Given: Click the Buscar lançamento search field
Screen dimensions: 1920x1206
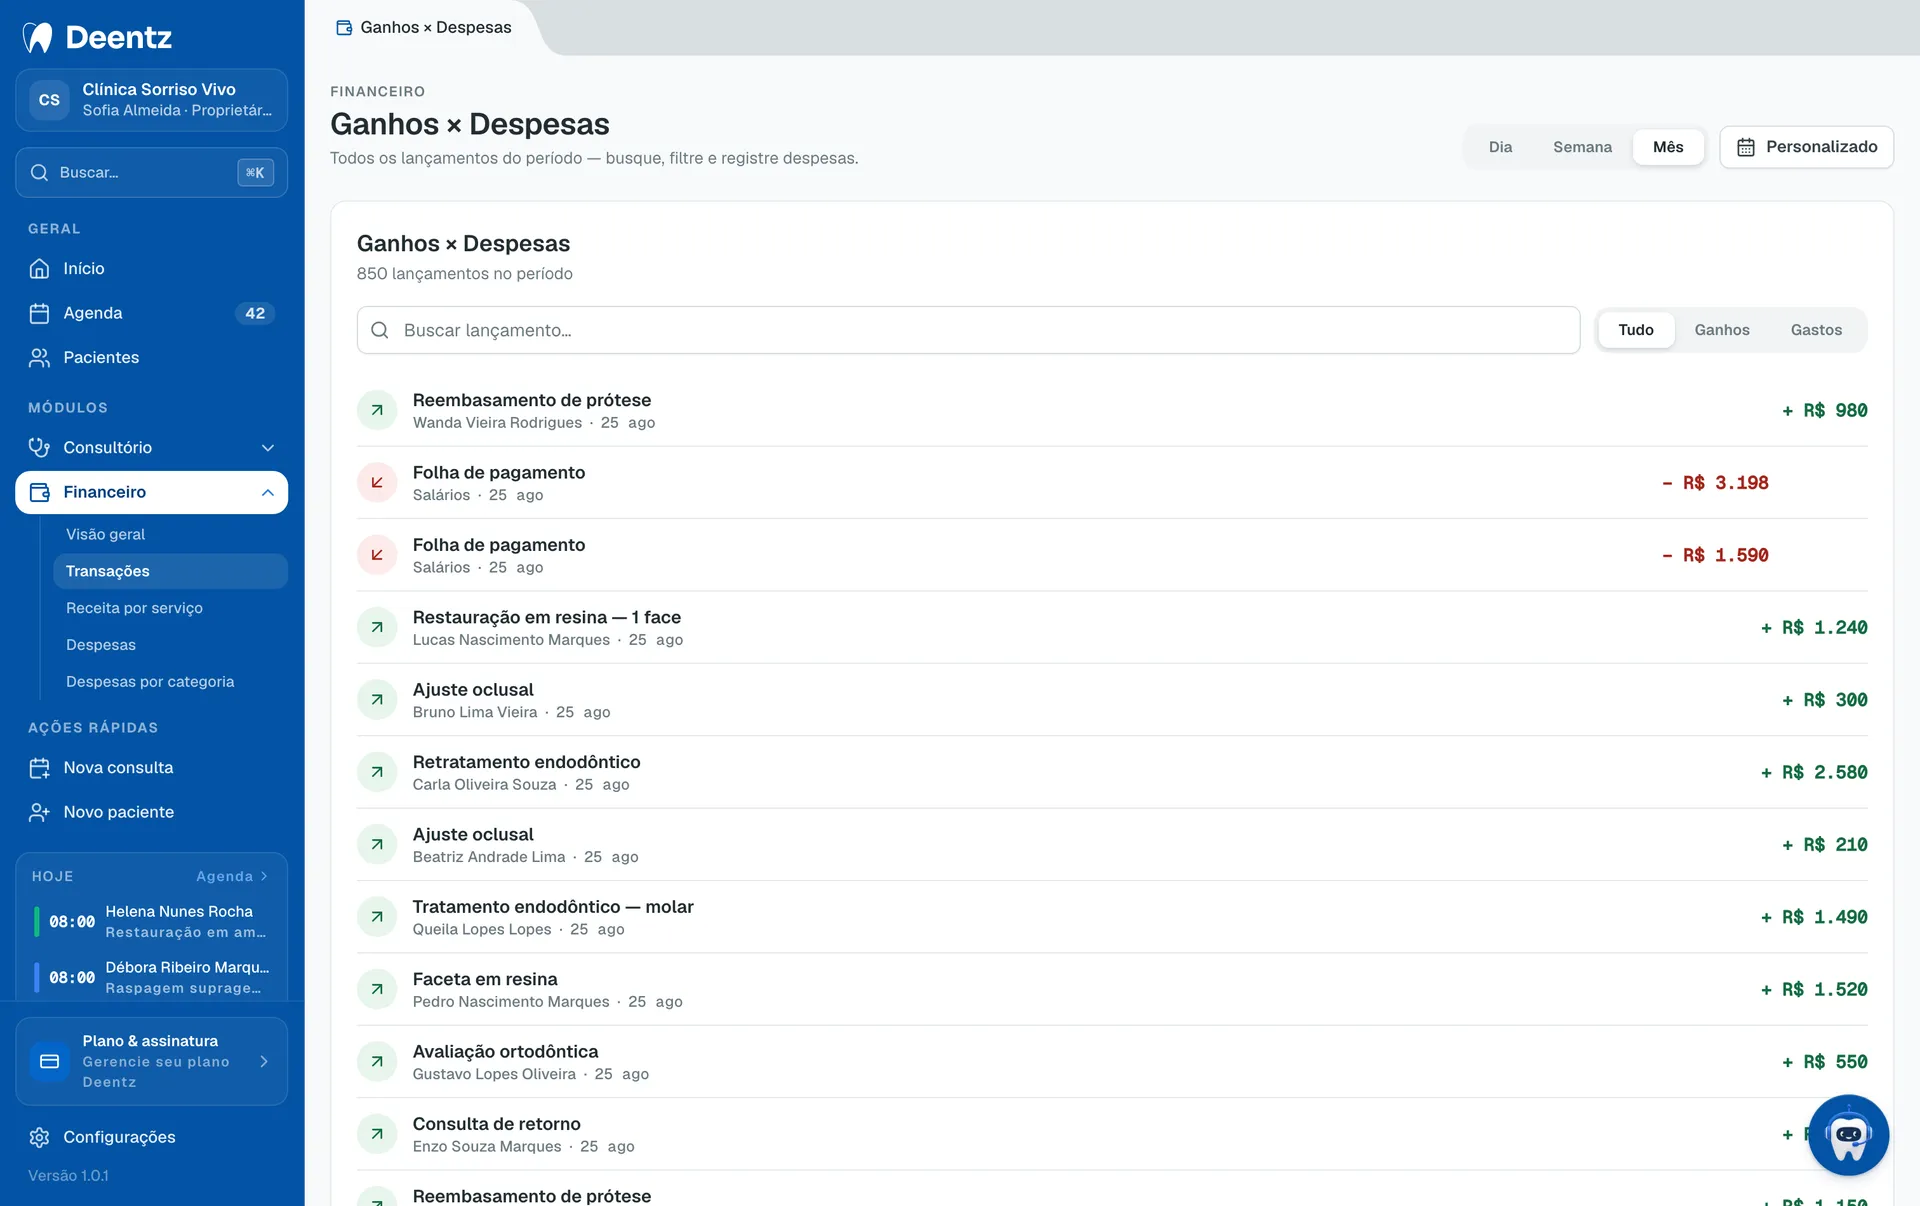Looking at the screenshot, I should pos(968,330).
